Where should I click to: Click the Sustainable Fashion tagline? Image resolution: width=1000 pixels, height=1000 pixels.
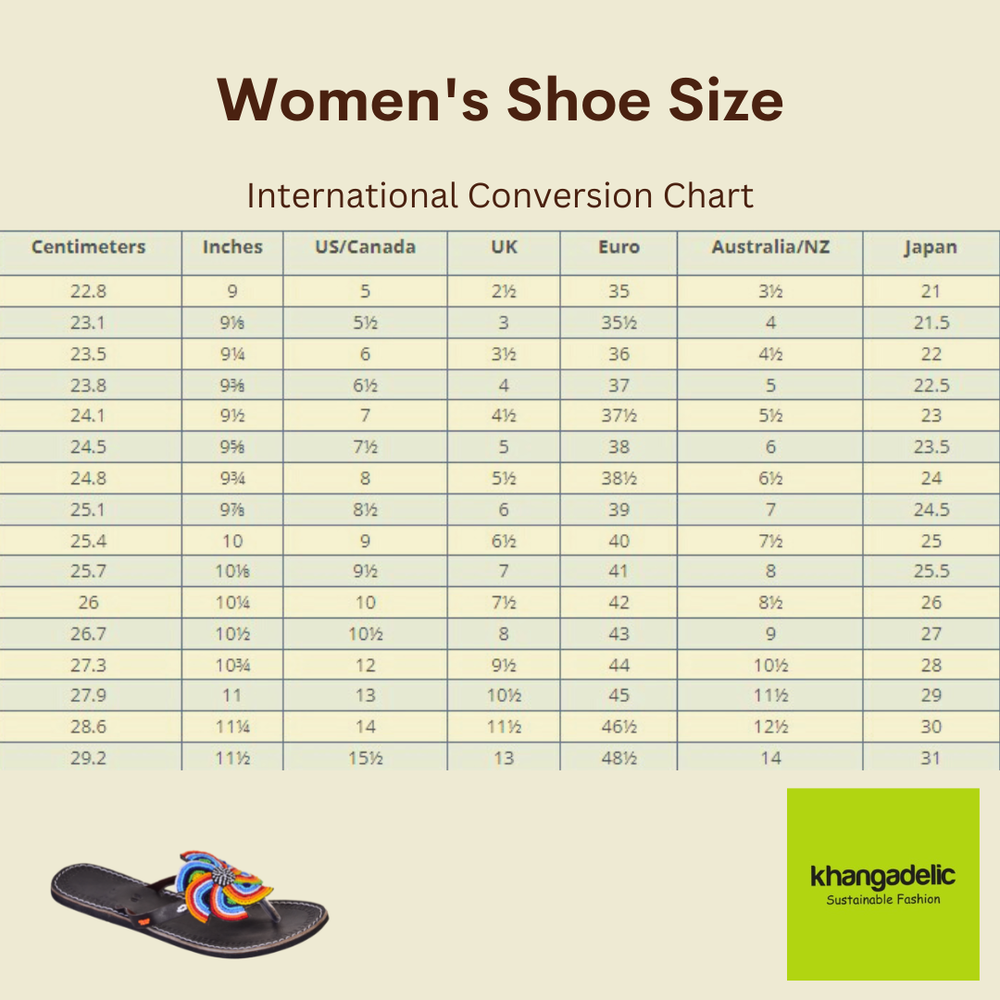coord(883,900)
